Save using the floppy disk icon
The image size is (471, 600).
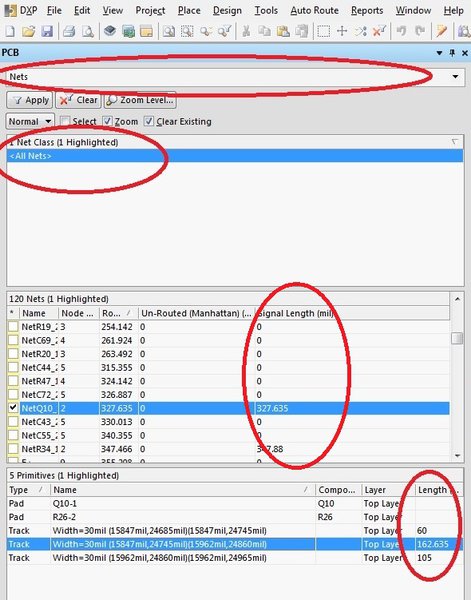pos(47,31)
